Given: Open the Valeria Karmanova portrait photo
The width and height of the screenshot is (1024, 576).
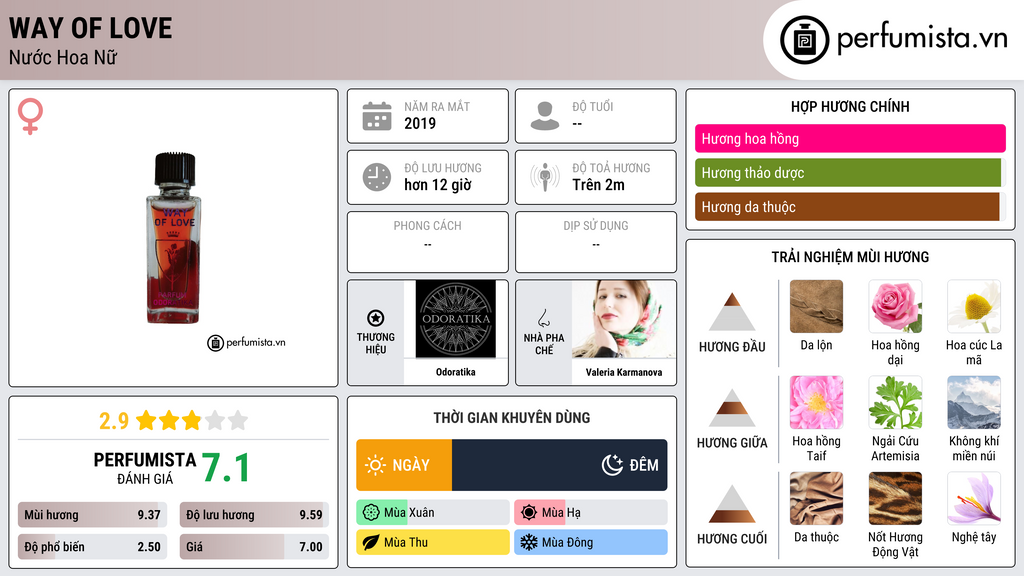Looking at the screenshot, I should (624, 319).
